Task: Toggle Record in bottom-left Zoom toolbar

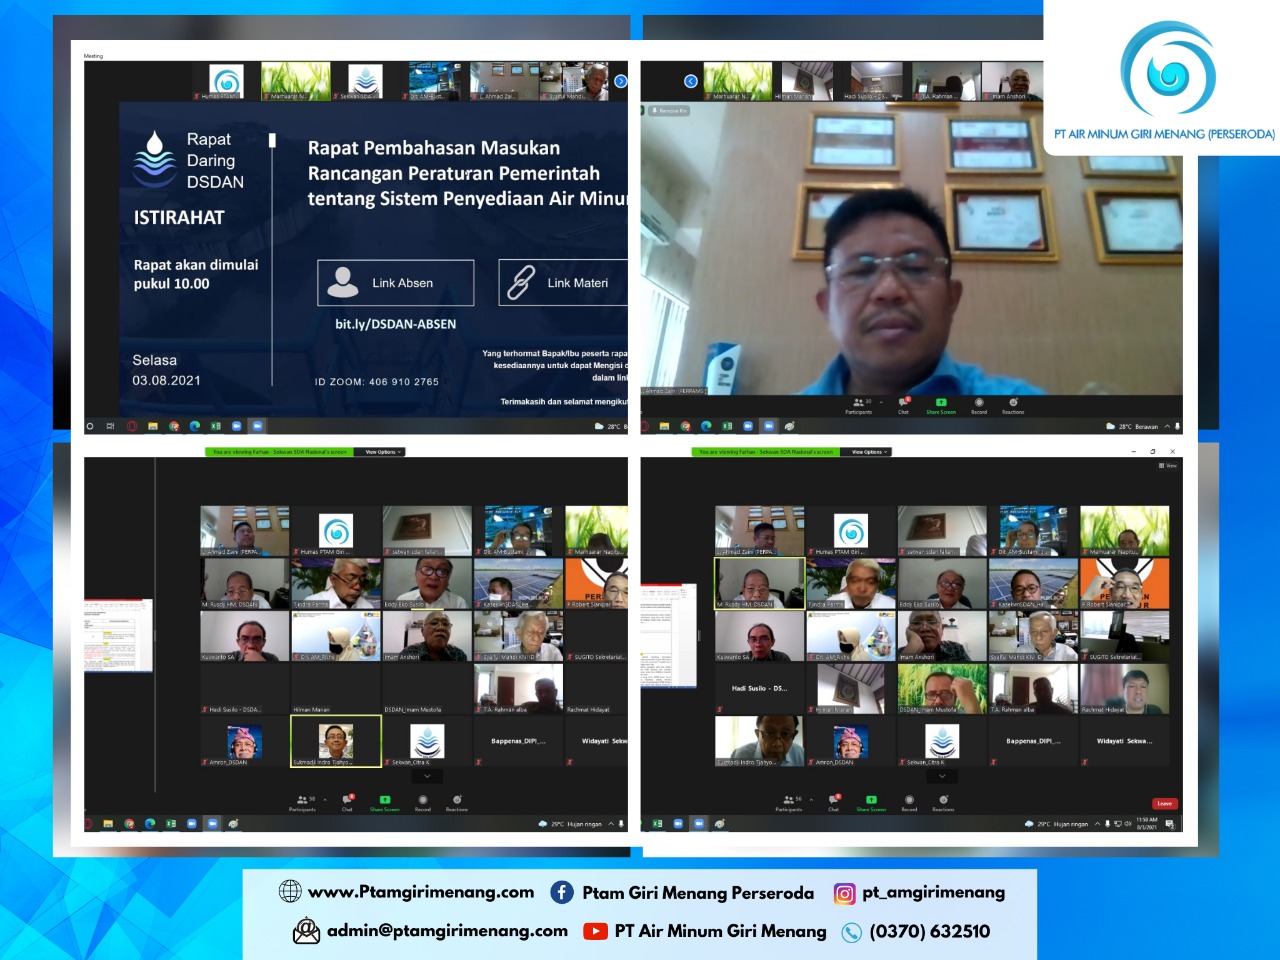Action: click(423, 802)
